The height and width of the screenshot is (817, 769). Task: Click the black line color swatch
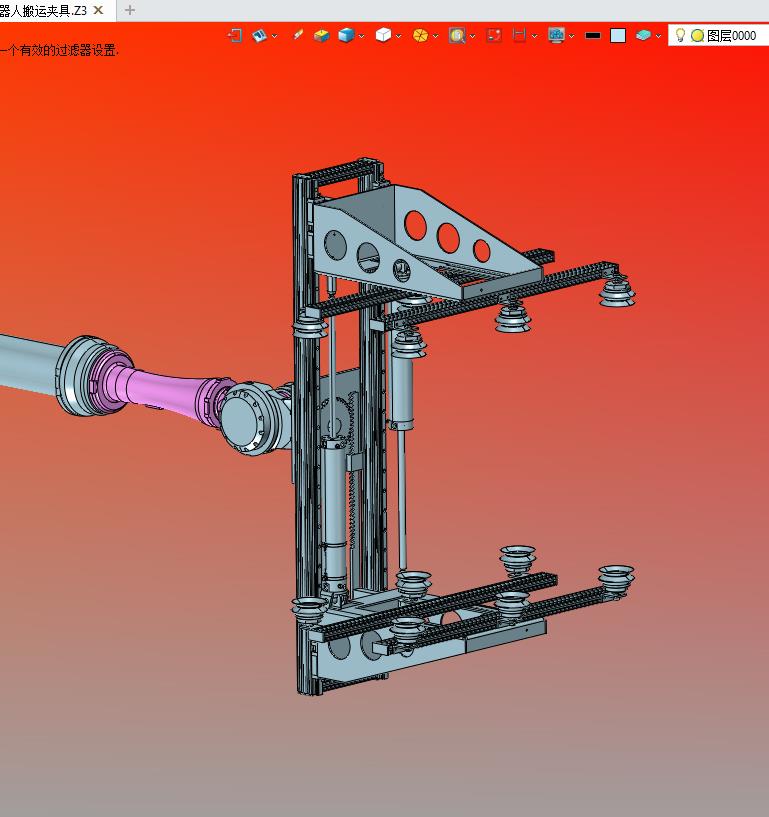[593, 35]
